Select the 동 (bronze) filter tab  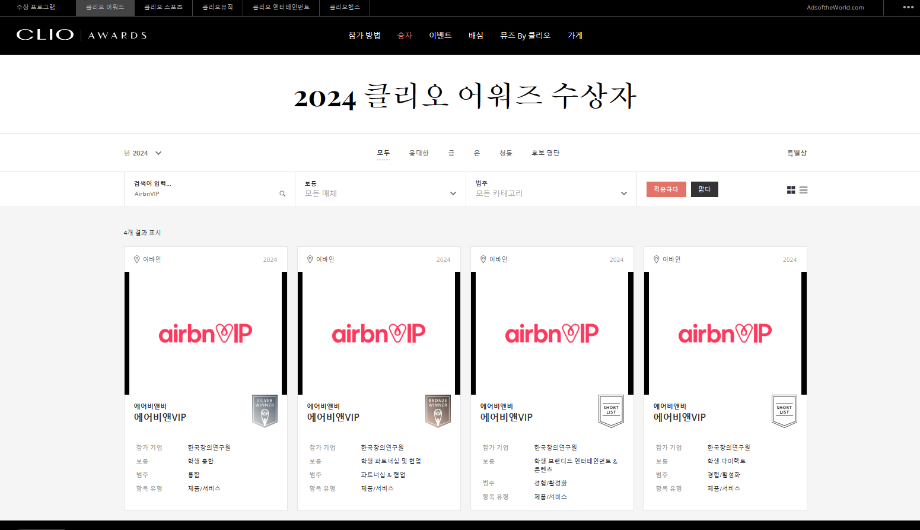(x=505, y=153)
